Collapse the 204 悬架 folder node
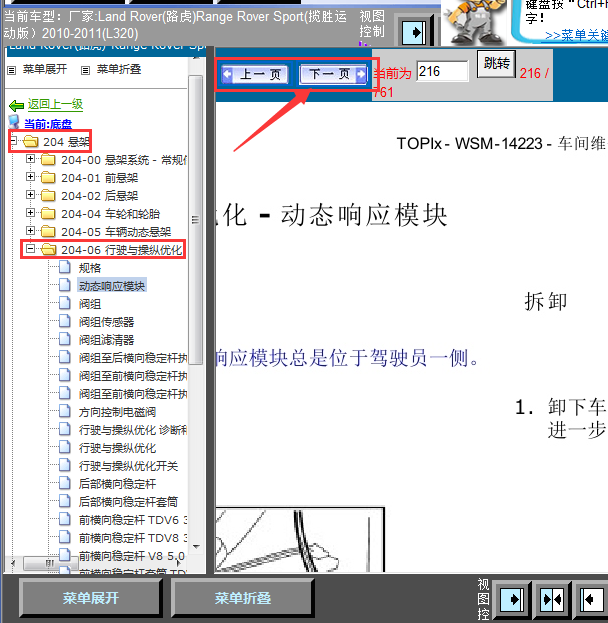The height and width of the screenshot is (623, 608). click(x=14, y=140)
